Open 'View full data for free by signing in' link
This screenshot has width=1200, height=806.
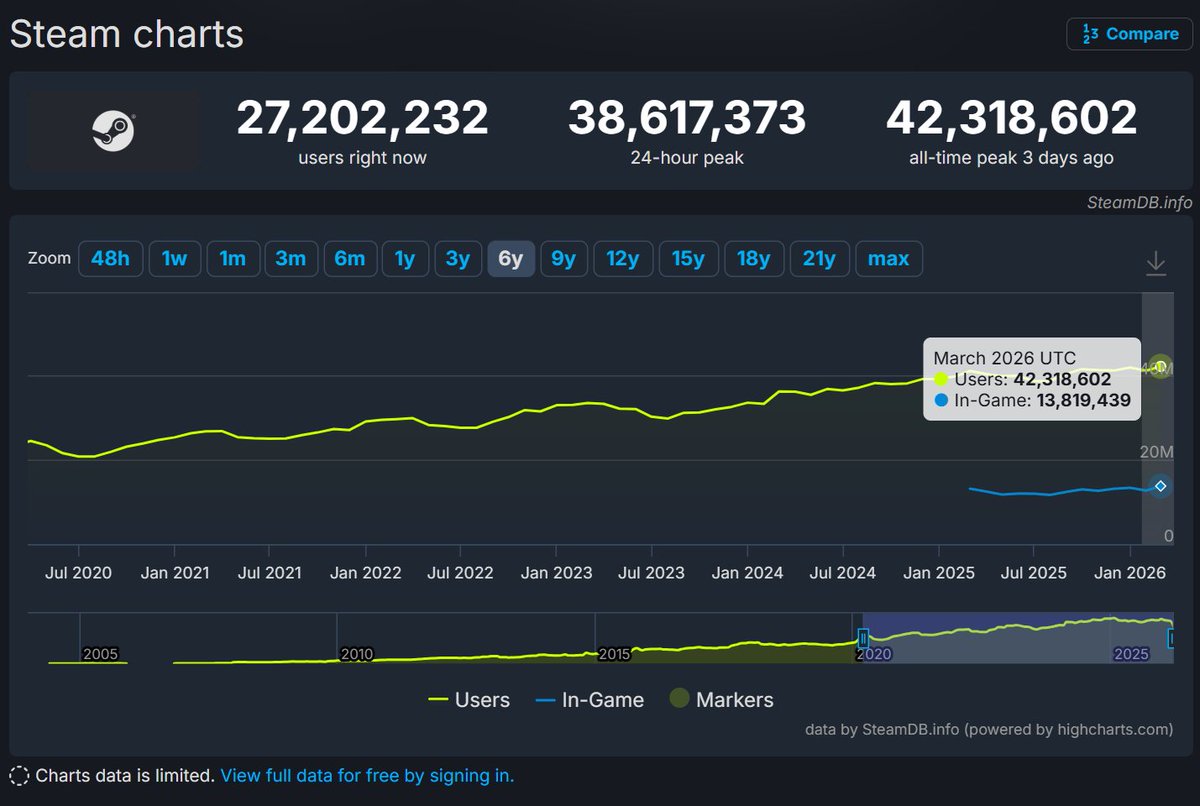coord(367,776)
